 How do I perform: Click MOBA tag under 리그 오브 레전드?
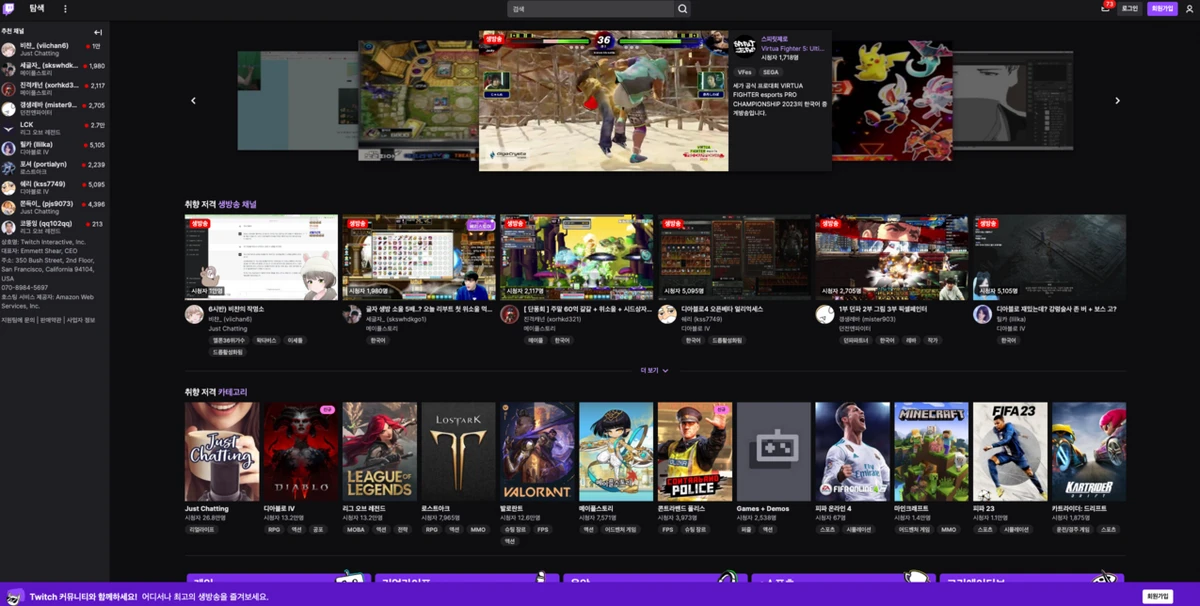(356, 529)
